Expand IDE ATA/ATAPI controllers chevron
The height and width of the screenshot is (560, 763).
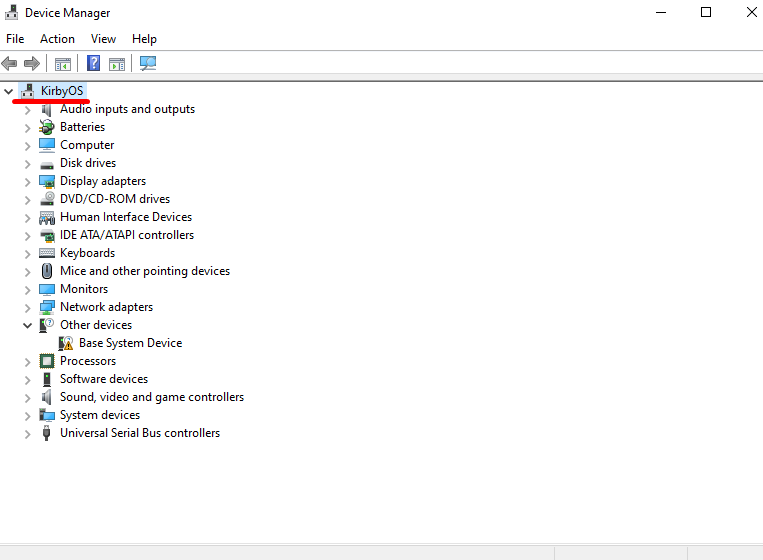coord(28,236)
